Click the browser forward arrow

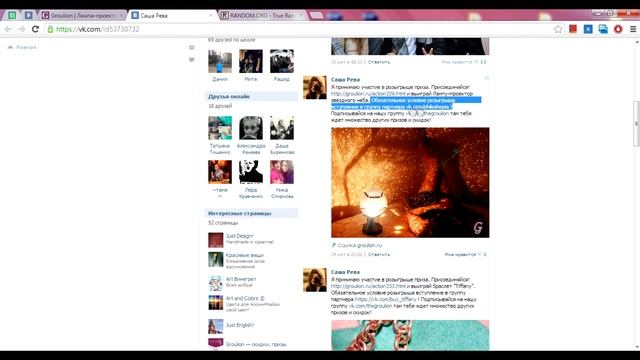click(22, 29)
